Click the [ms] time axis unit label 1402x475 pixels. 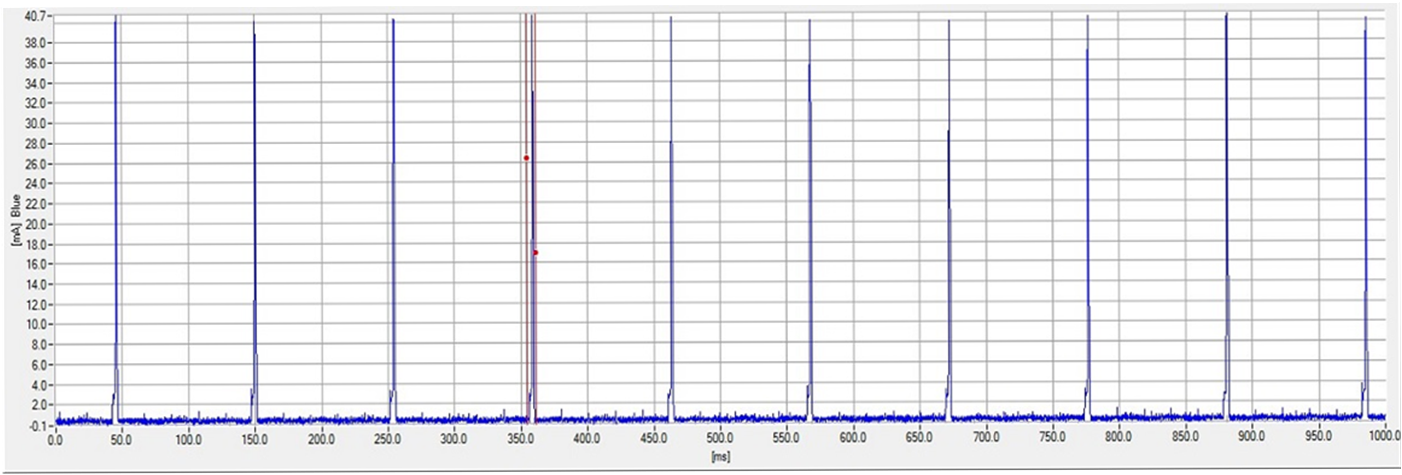[719, 457]
